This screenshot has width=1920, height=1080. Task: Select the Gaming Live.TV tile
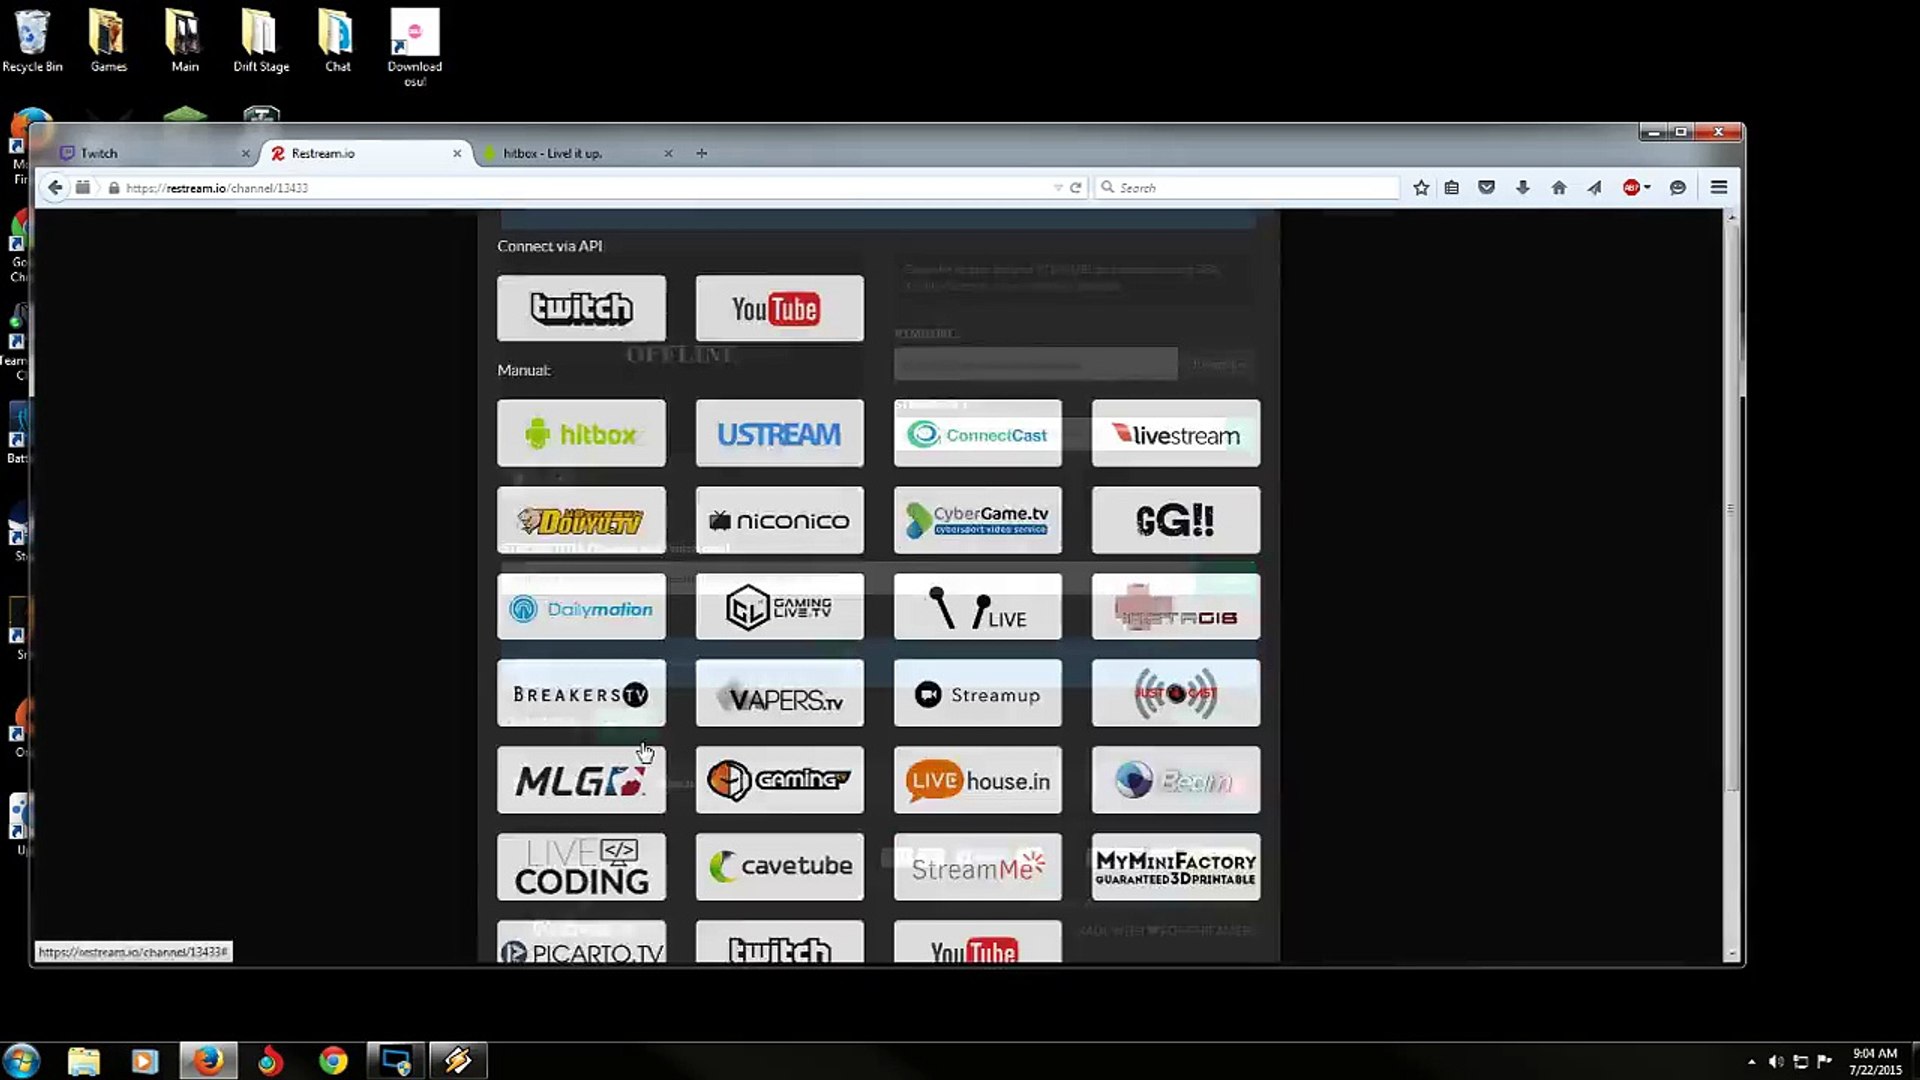coord(779,607)
